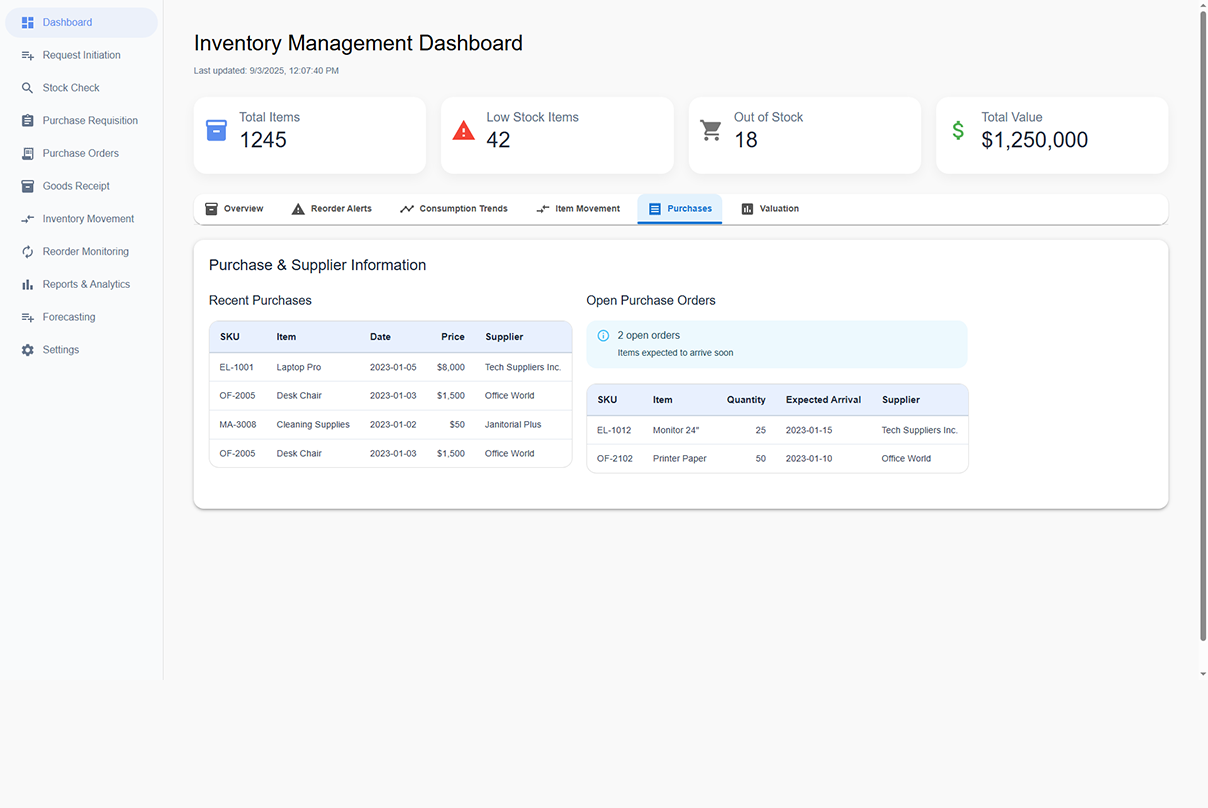Click the blue Total Items box icon
This screenshot has height=808, width=1208.
[x=216, y=130]
